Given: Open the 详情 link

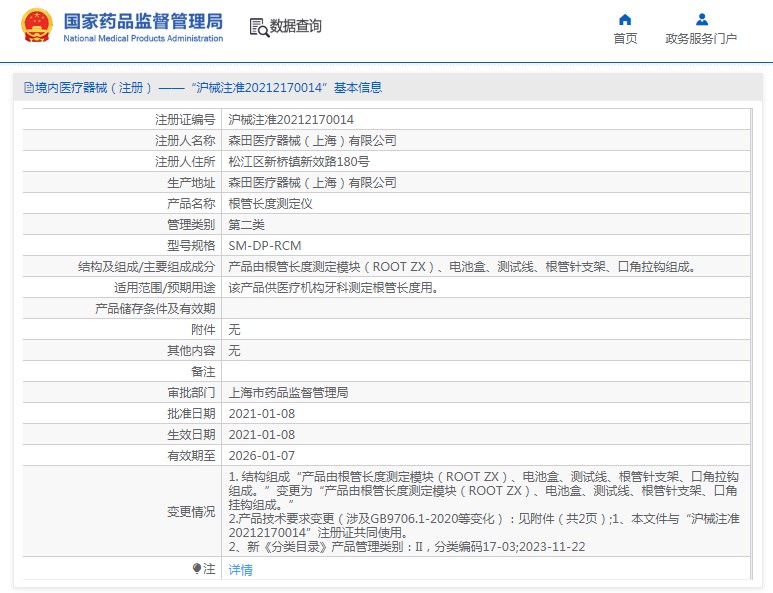Looking at the screenshot, I should tap(240, 569).
